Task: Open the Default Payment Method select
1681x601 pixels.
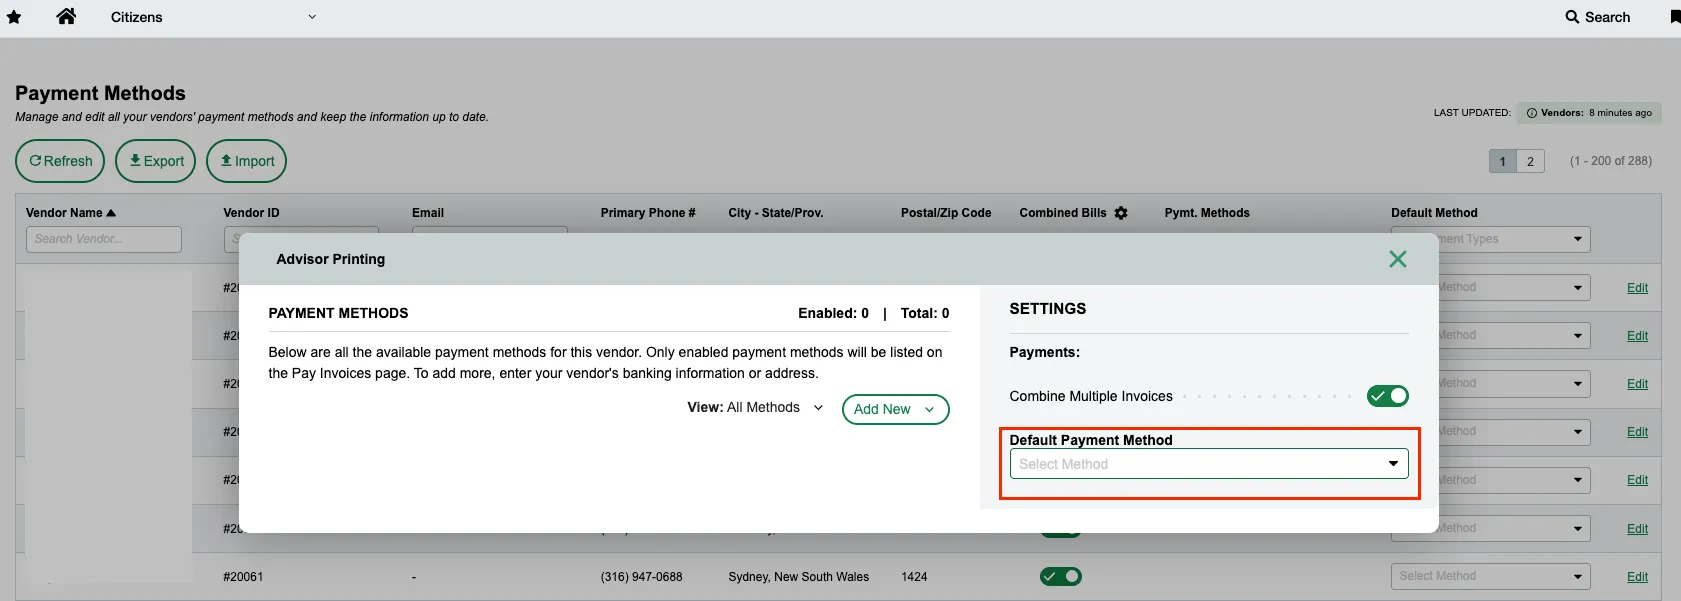Action: click(1209, 464)
